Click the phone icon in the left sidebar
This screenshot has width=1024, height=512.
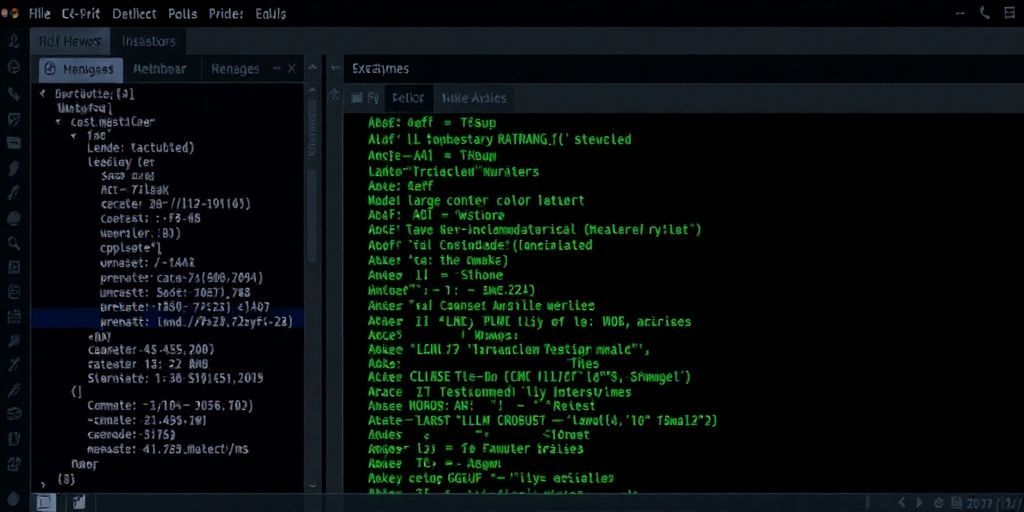(x=14, y=94)
